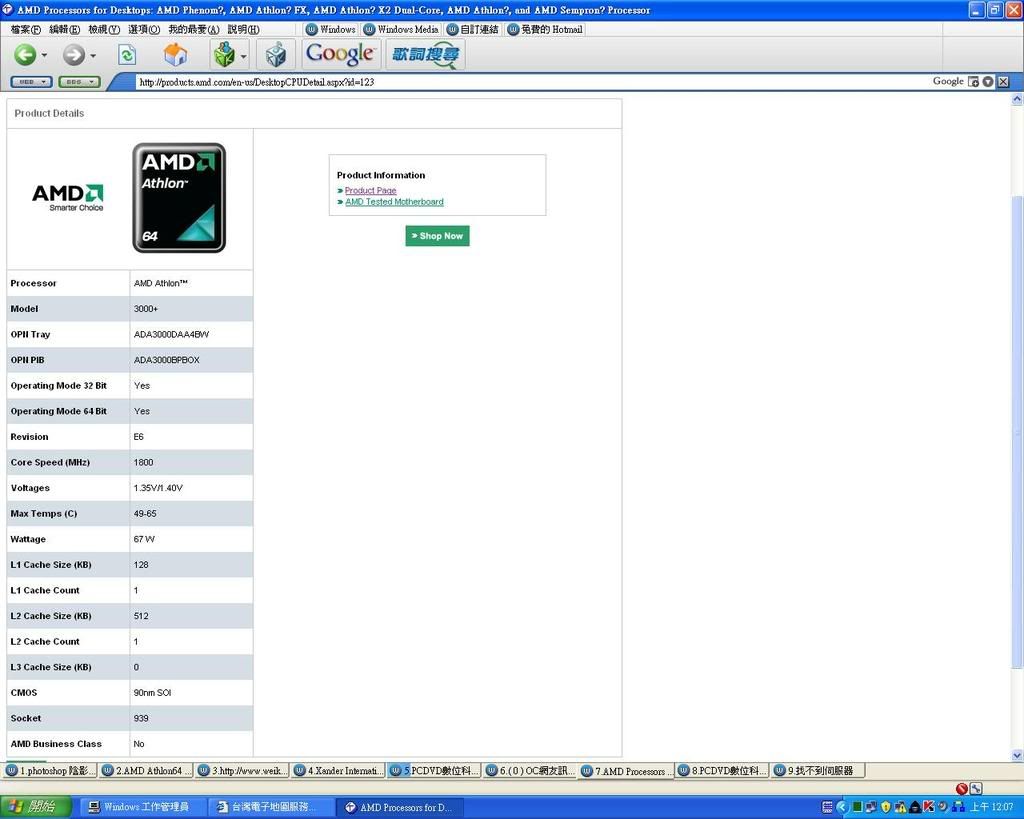1024x819 pixels.
Task: Switch to tab 8.PCDVD數位科
Action: tap(722, 771)
